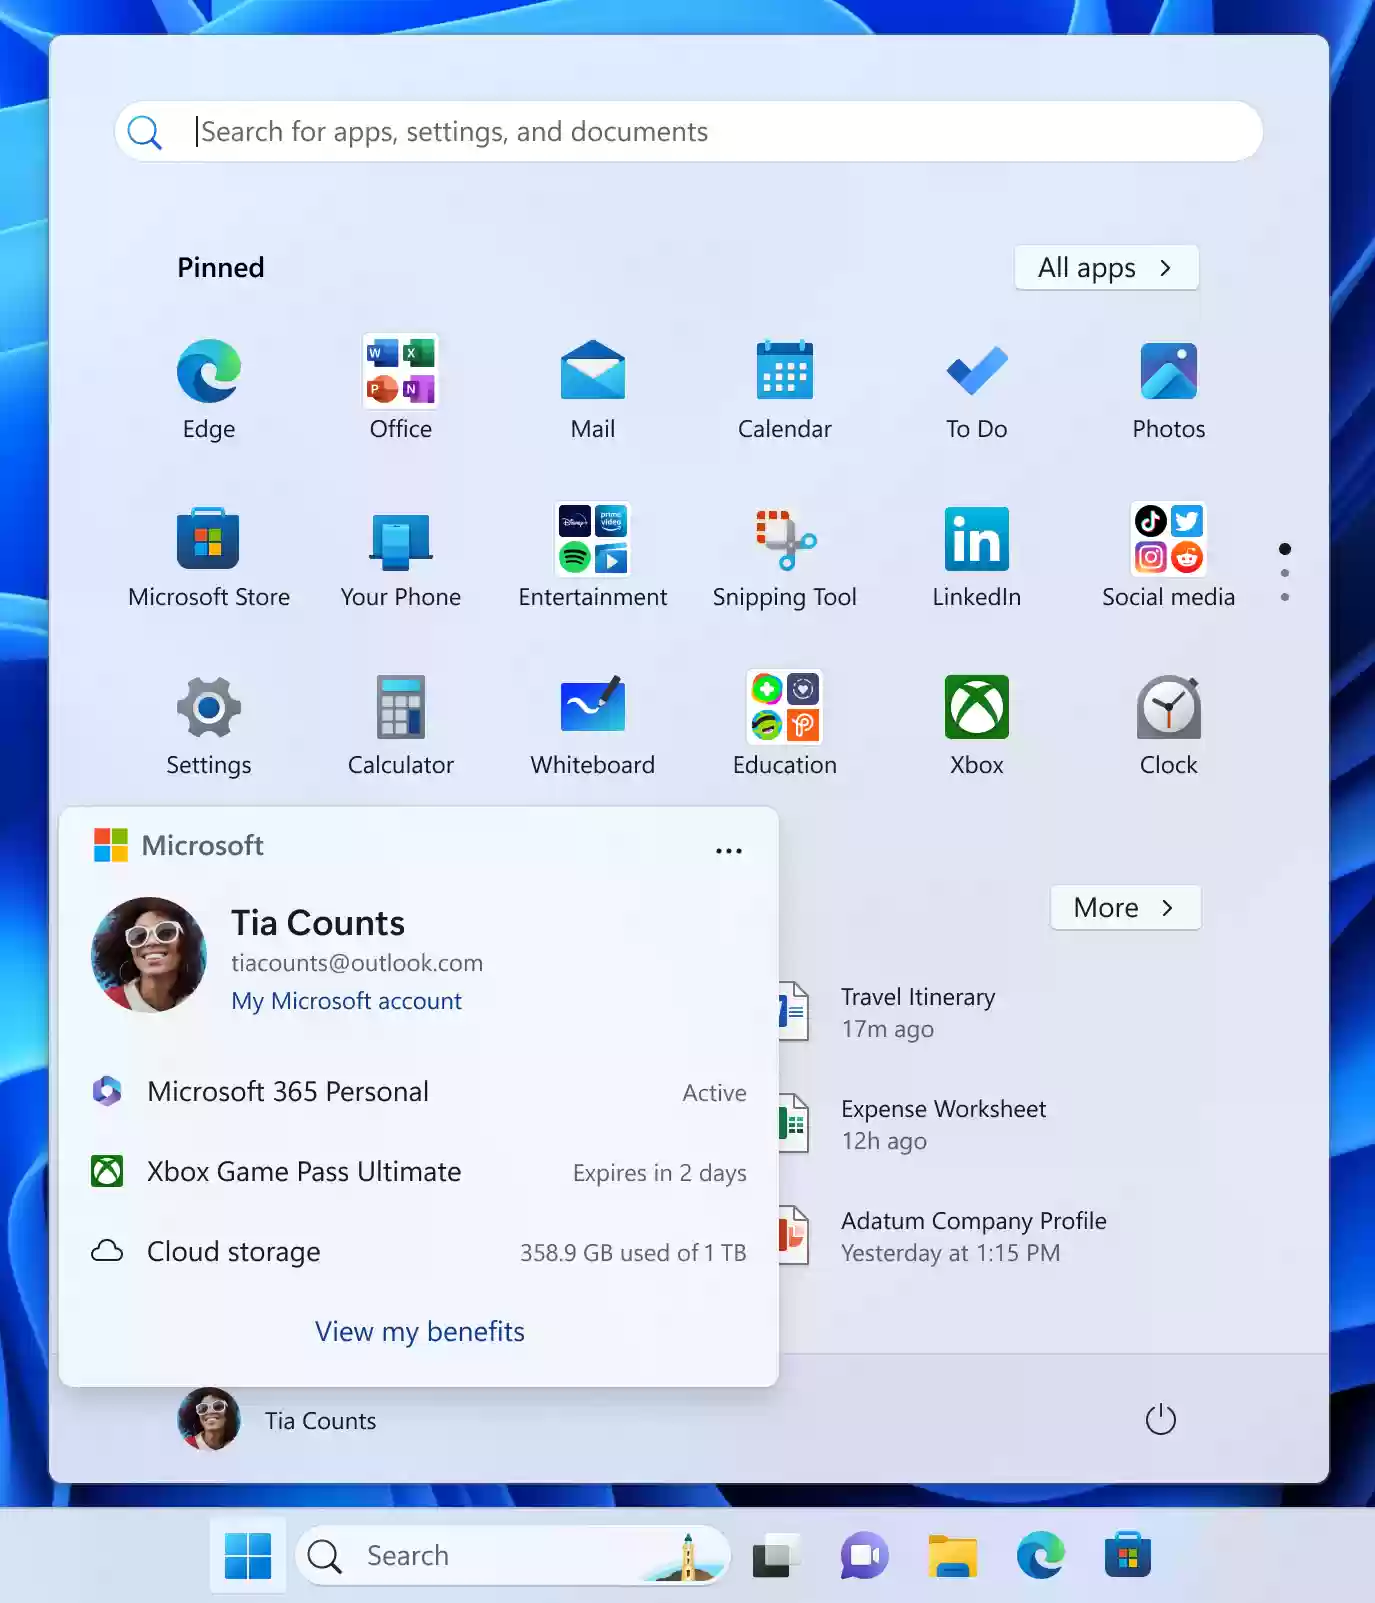The height and width of the screenshot is (1603, 1375).
Task: Click the power button icon
Action: (1160, 1419)
